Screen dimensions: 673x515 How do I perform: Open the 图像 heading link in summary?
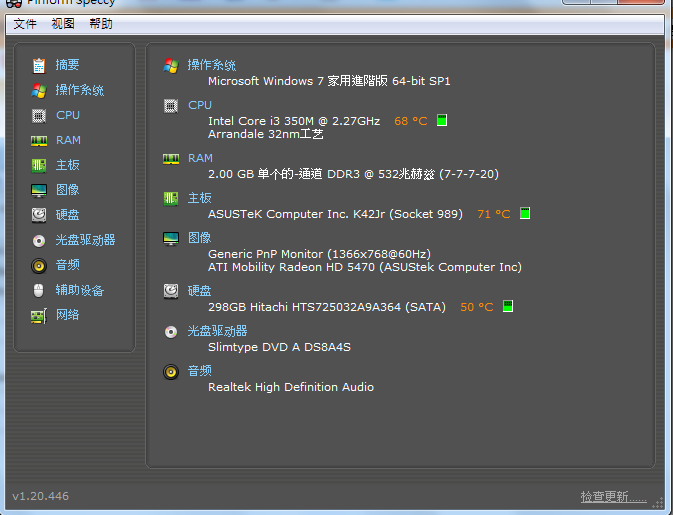pos(200,238)
